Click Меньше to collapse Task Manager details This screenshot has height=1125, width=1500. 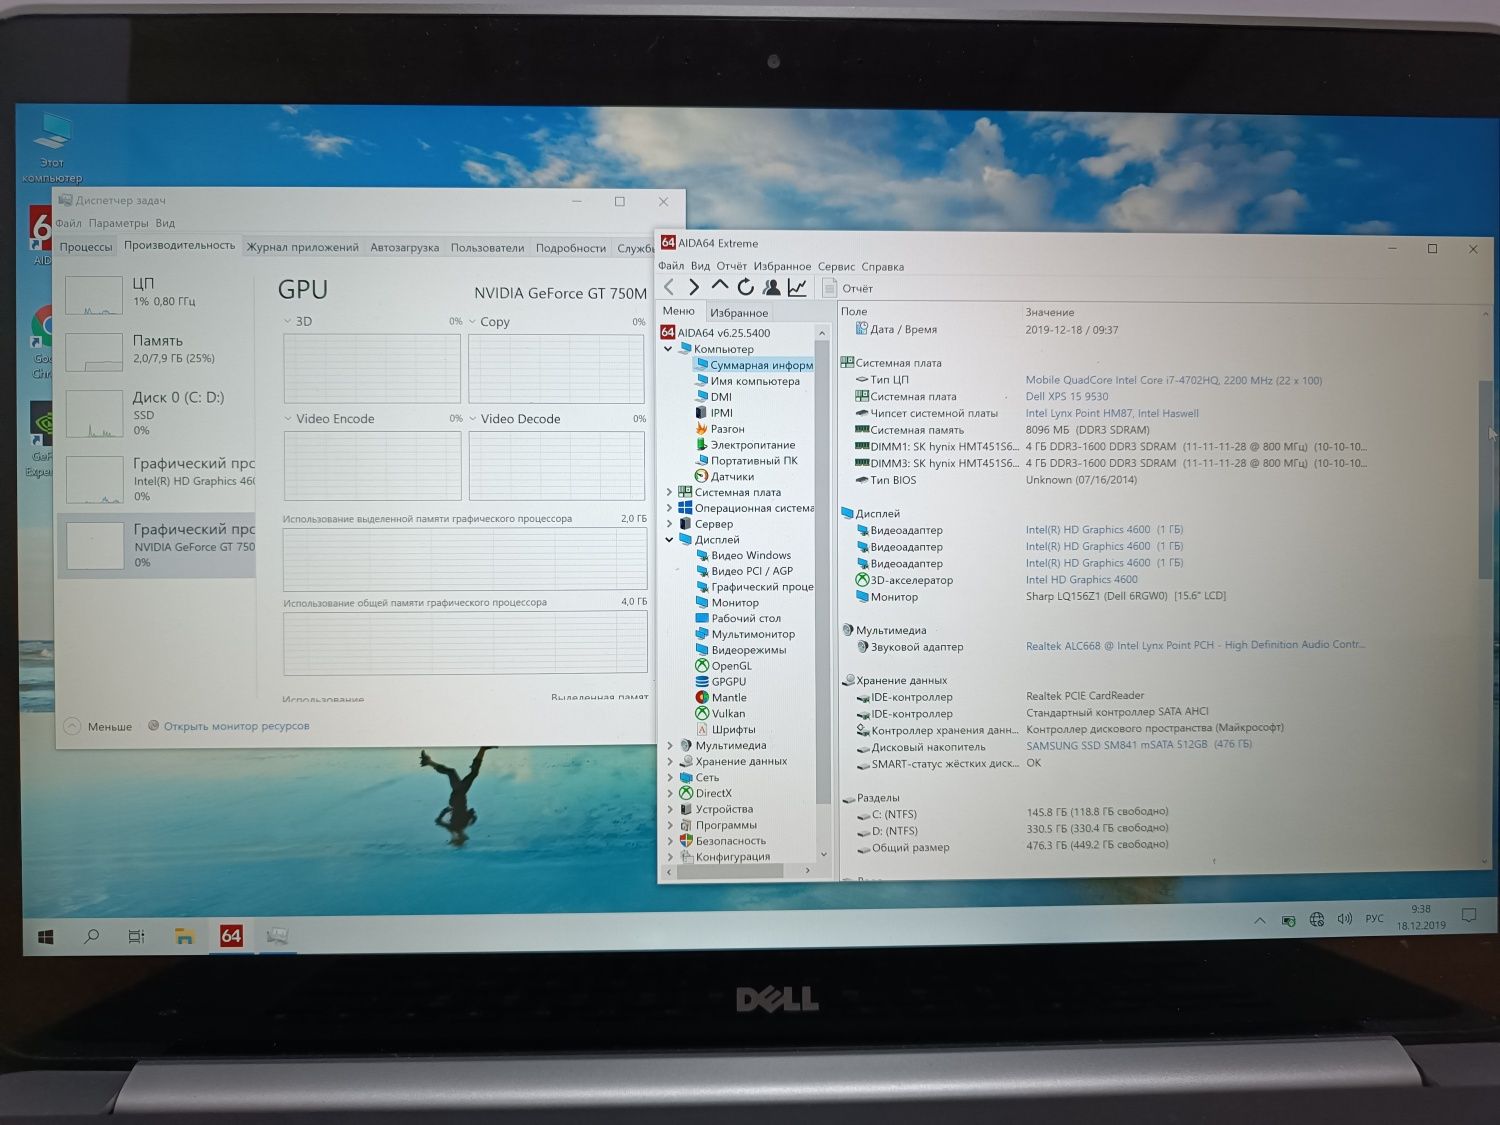98,727
